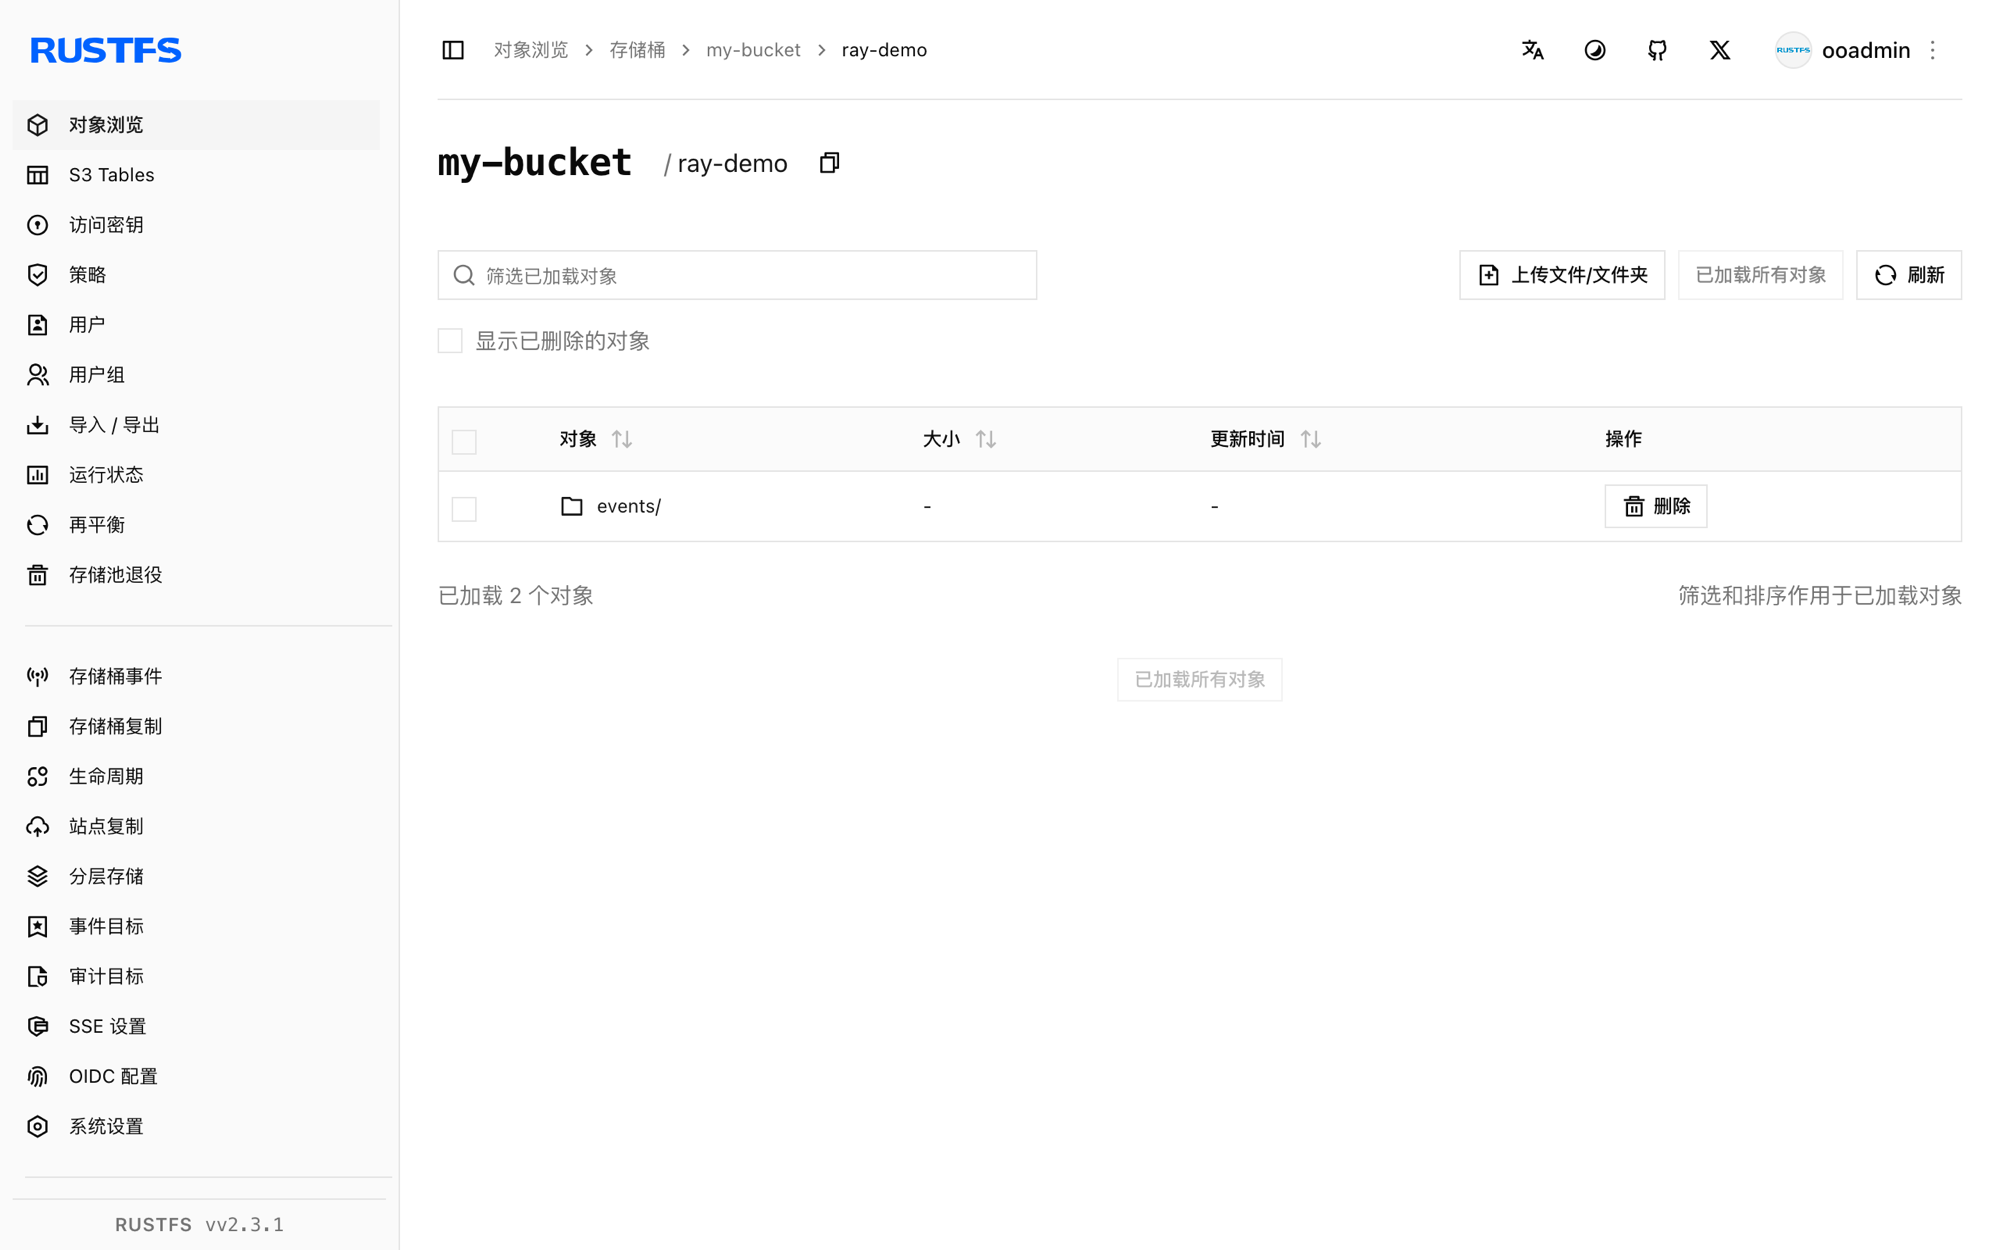The width and height of the screenshot is (2000, 1250).
Task: Open the X (Twitter) icon link
Action: pos(1720,50)
